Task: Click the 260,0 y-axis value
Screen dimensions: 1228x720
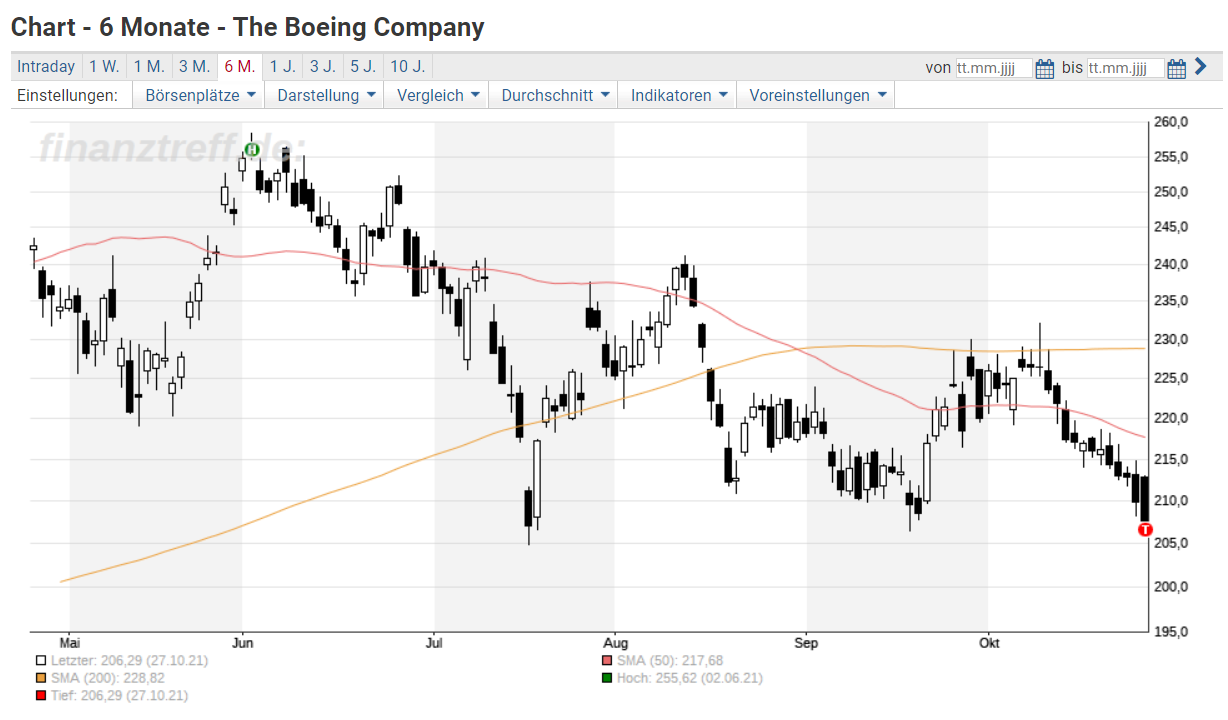Action: click(1171, 122)
